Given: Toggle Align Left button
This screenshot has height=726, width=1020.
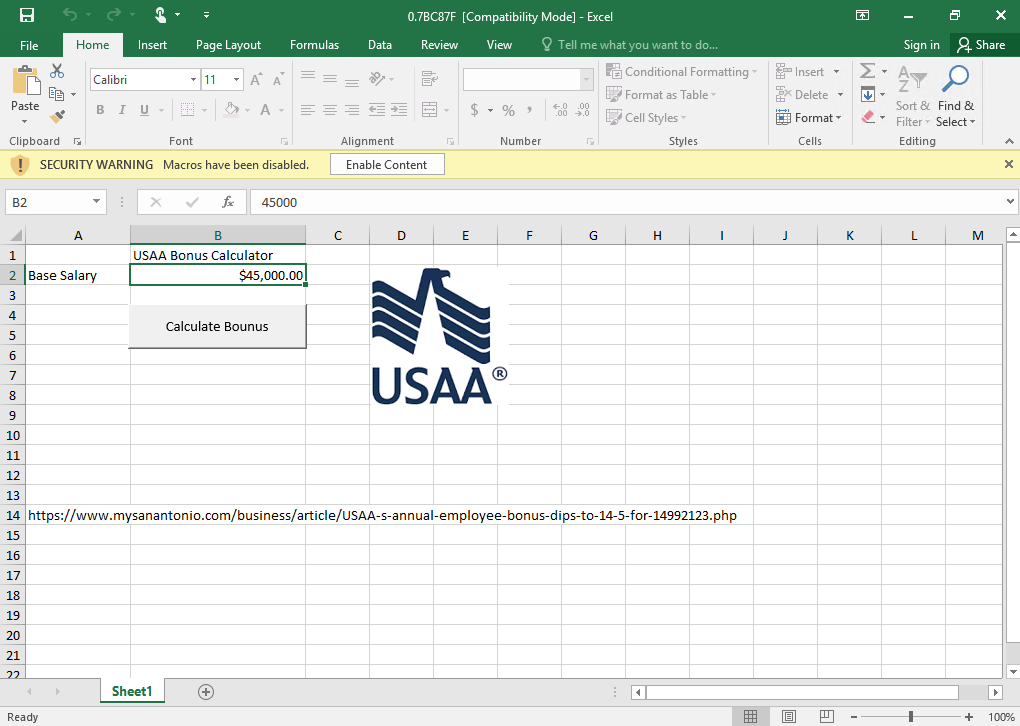Looking at the screenshot, I should click(x=308, y=110).
